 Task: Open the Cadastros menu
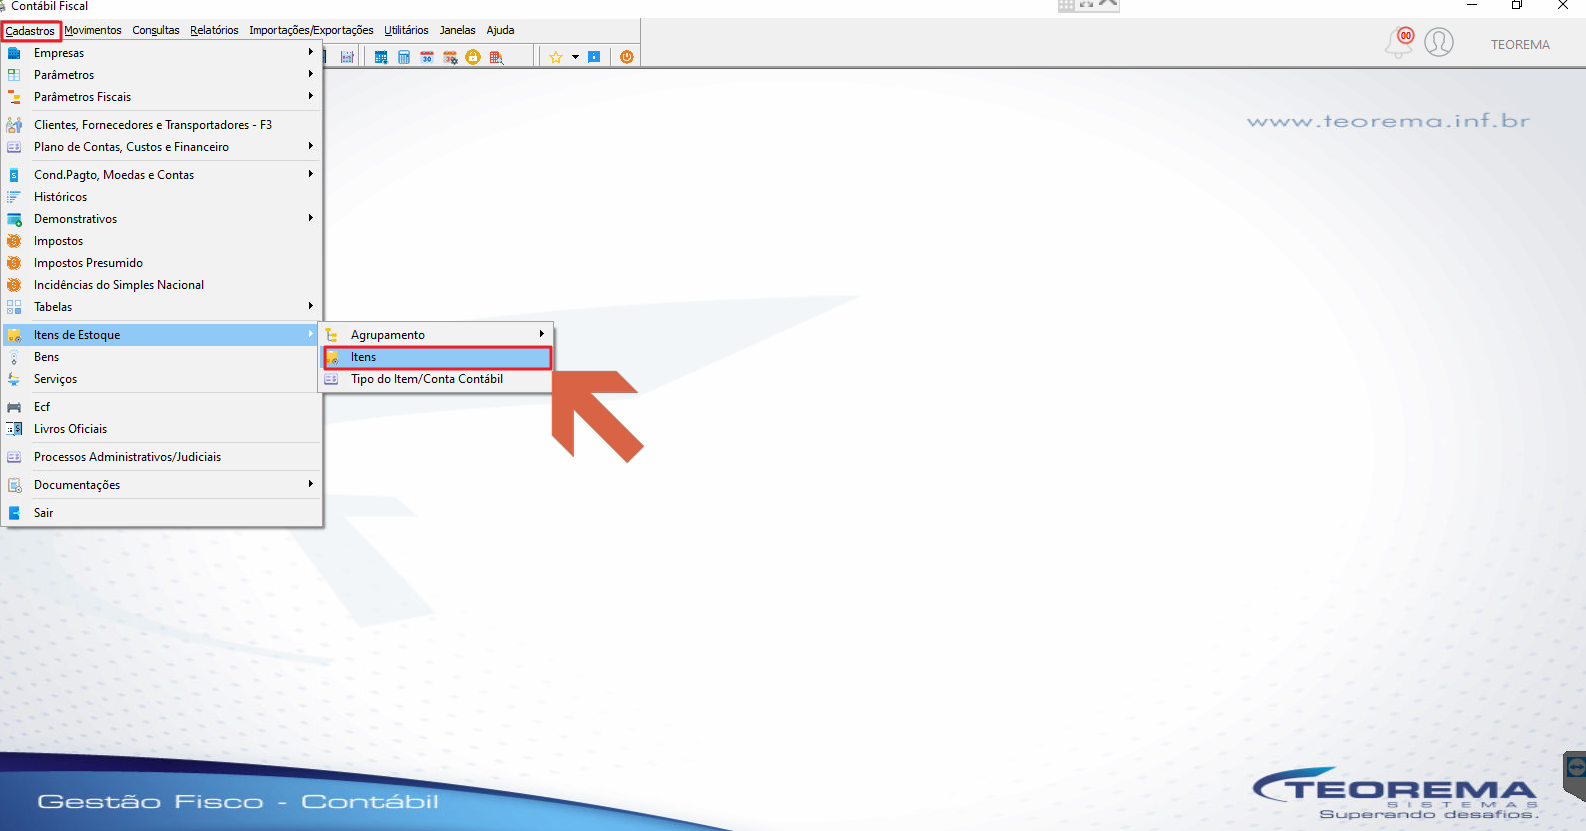(30, 31)
